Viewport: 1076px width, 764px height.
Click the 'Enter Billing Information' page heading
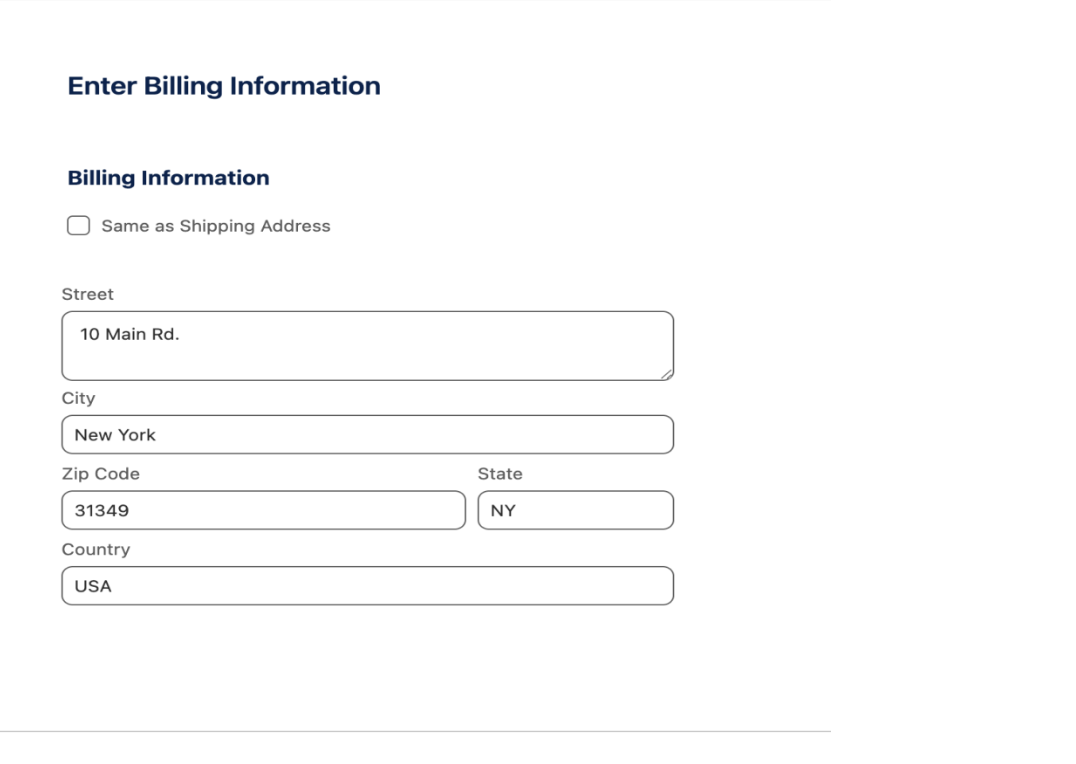tap(224, 86)
